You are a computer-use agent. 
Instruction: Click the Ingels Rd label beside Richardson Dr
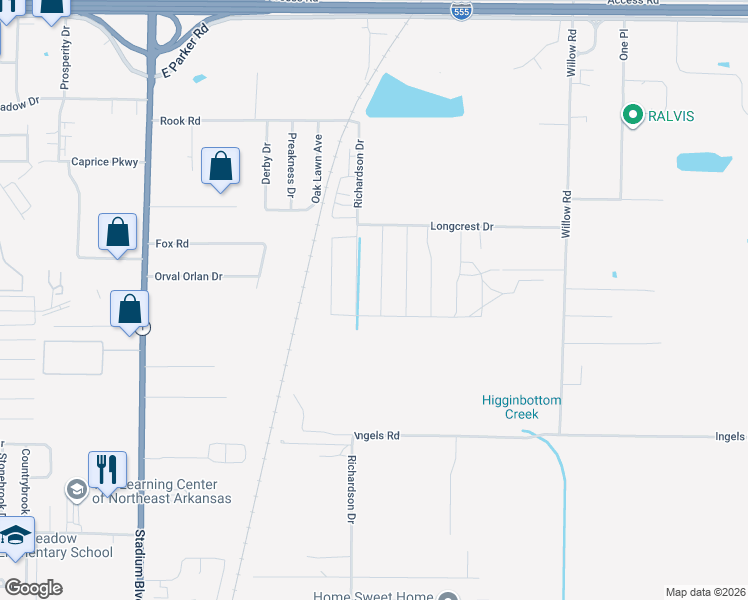[377, 435]
